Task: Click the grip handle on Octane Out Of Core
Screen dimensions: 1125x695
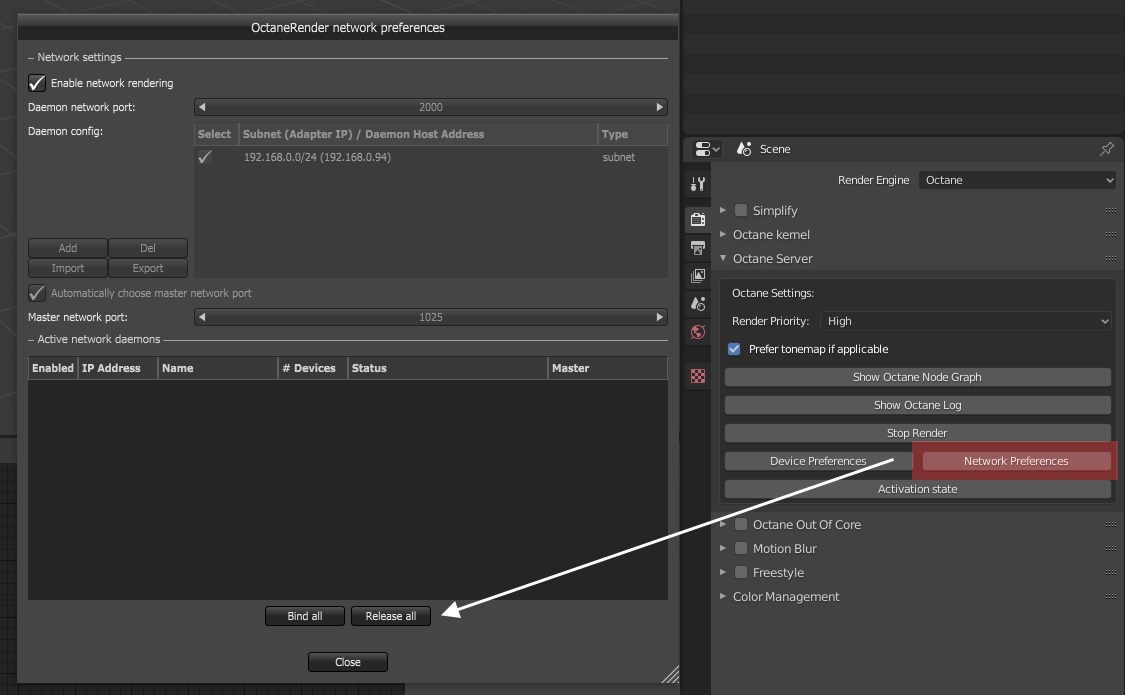Action: tap(1111, 524)
